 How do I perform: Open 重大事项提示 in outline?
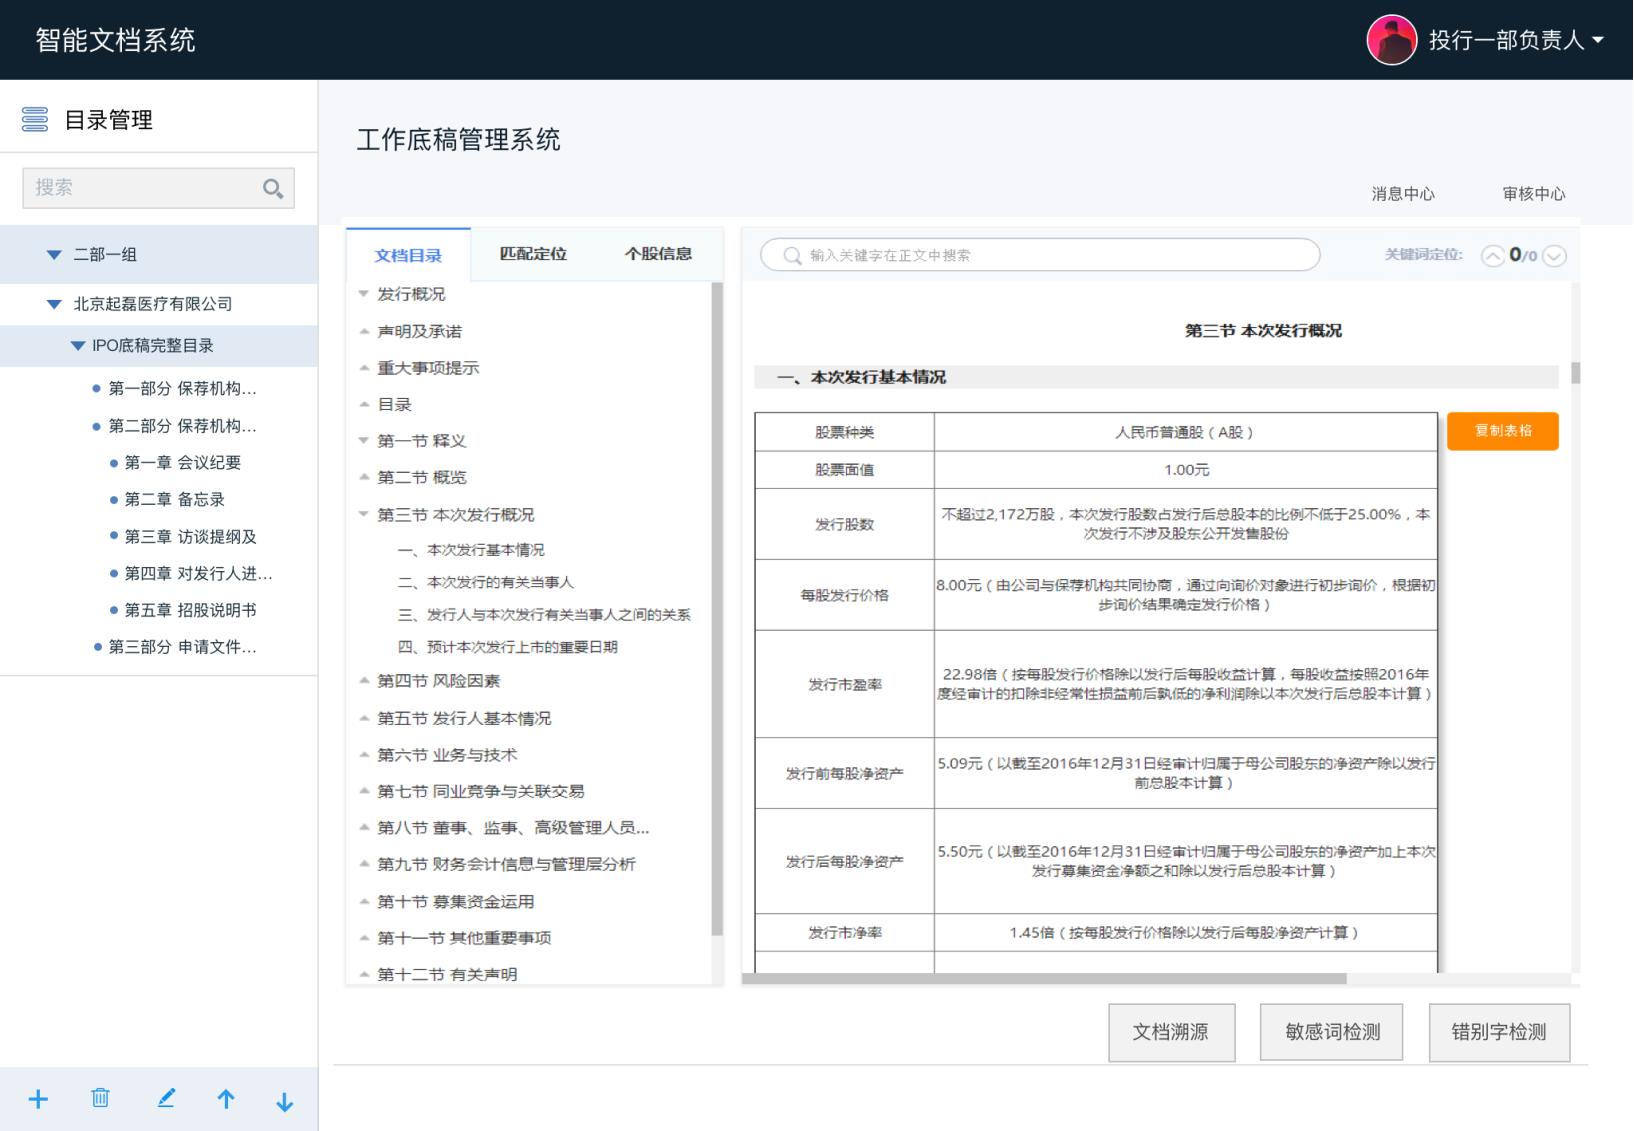pos(428,368)
